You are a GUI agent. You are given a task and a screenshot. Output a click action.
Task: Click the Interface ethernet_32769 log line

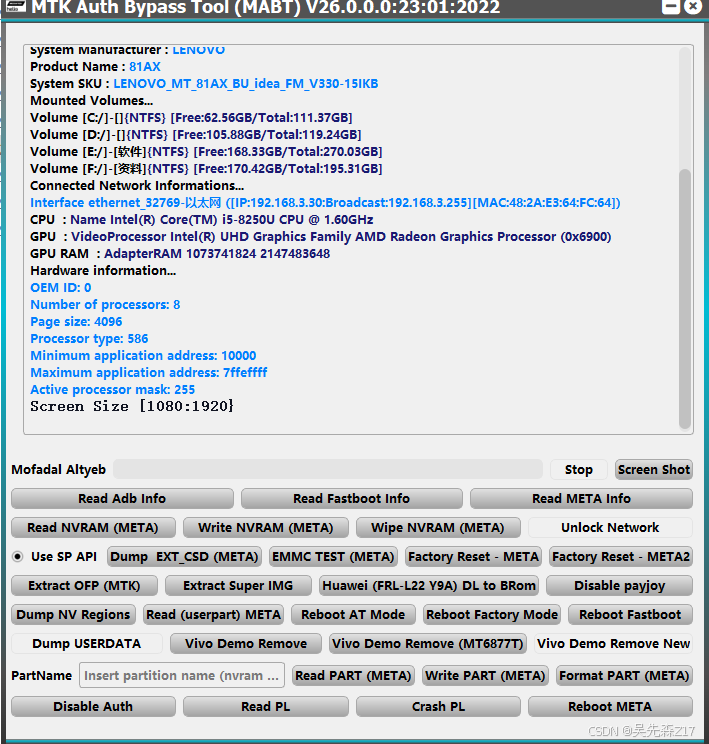pos(325,203)
